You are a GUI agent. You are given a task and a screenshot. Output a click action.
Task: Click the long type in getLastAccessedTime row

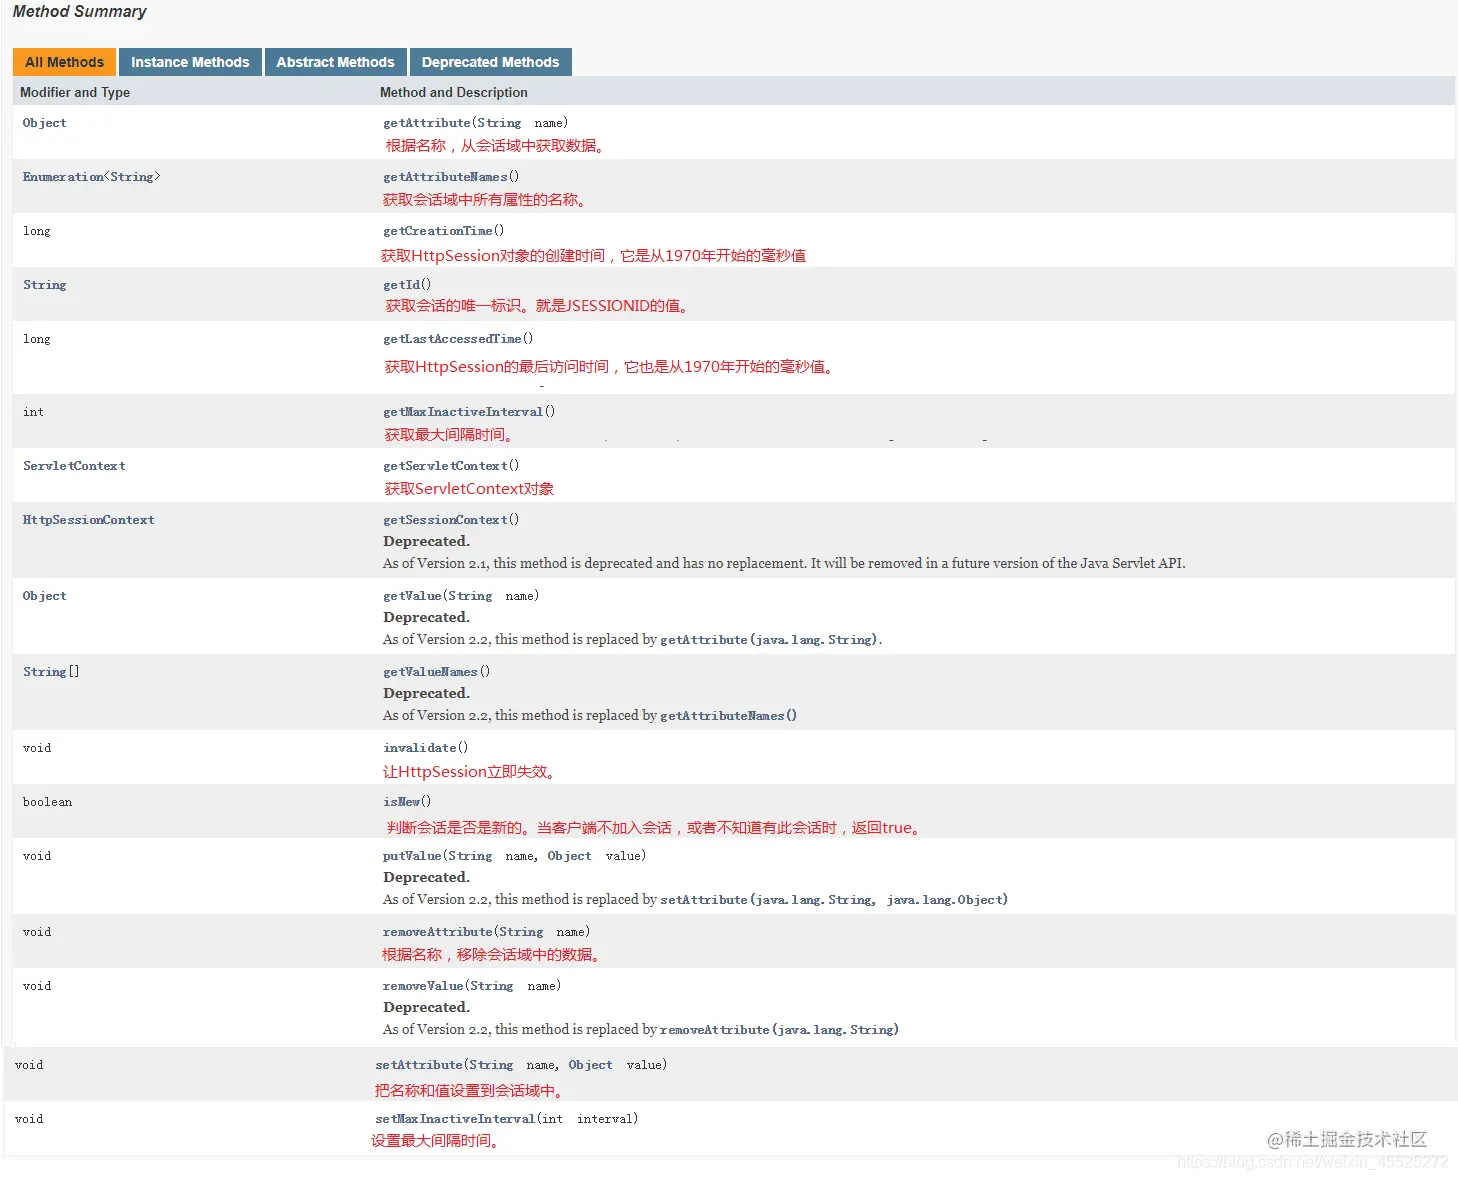coord(36,339)
